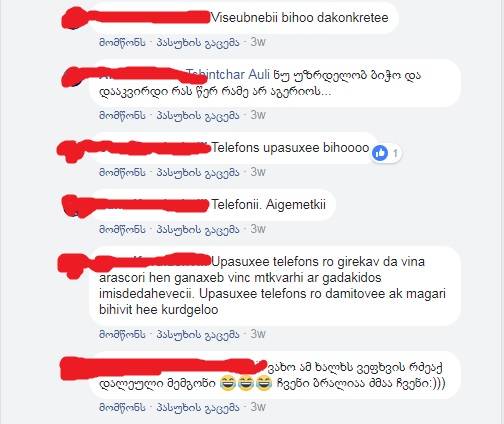504x424 pixels.
Task: Open the reaction count "1" beside thumbs-up
Action: tap(395, 153)
